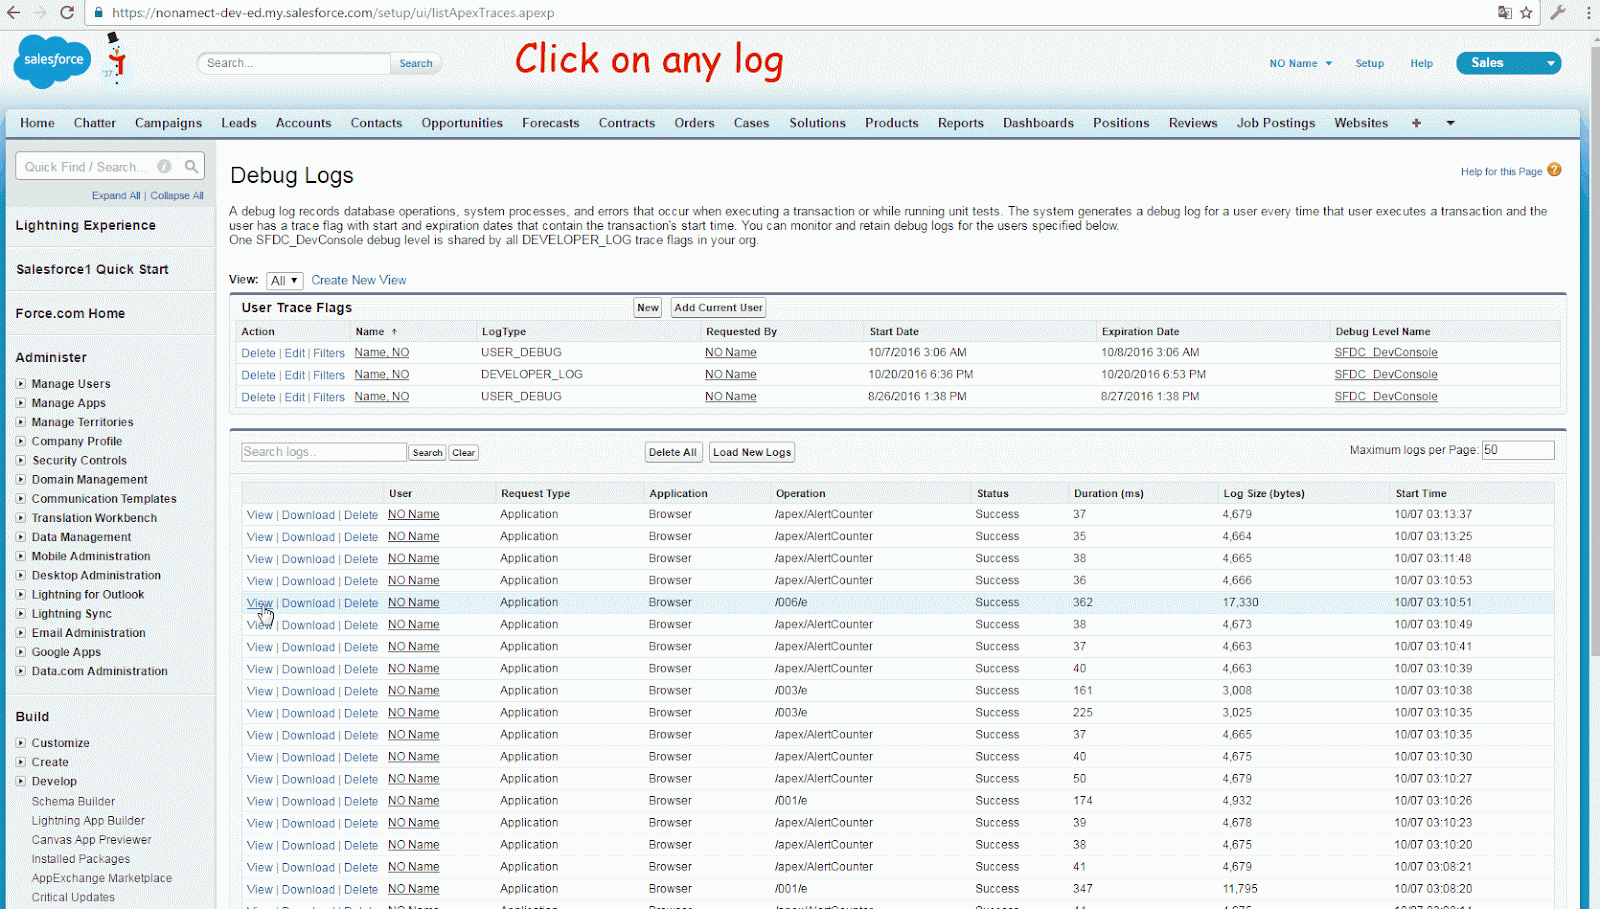The height and width of the screenshot is (909, 1600).
Task: Open the NO Name user menu
Action: [1300, 63]
